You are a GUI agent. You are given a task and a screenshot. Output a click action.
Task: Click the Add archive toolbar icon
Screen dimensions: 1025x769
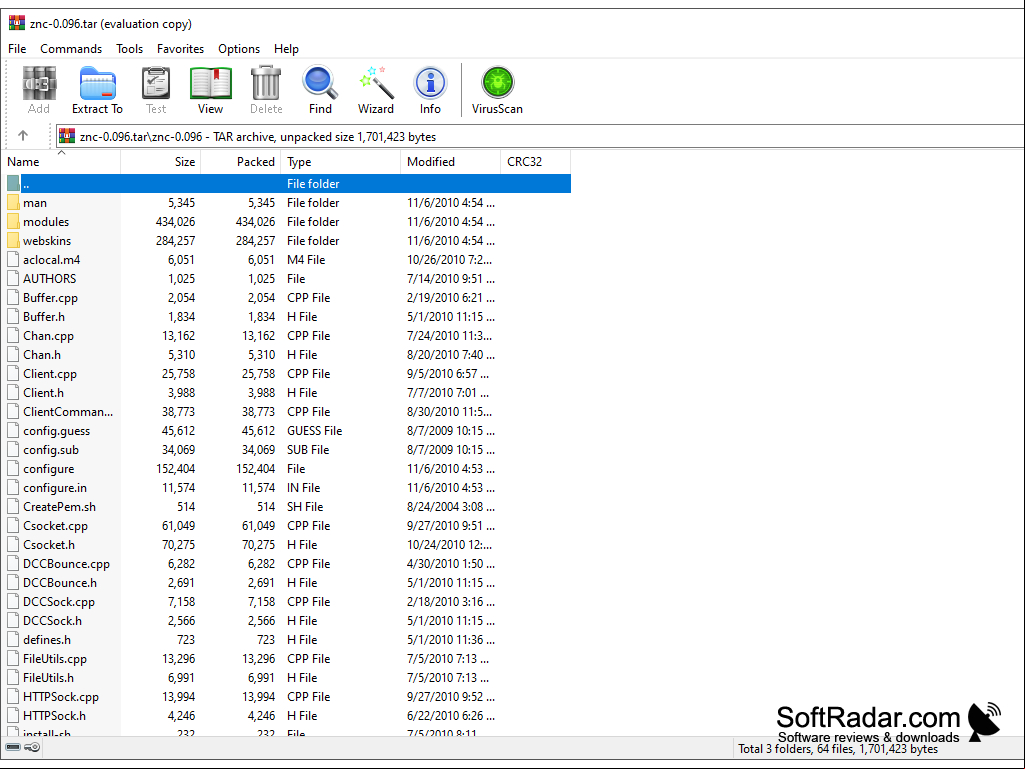39,84
